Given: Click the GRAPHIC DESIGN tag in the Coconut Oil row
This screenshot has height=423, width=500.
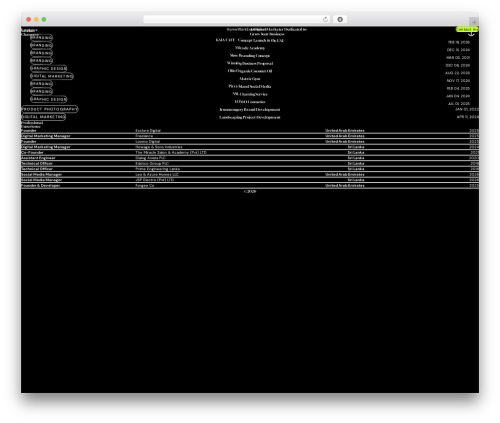Looking at the screenshot, I should (x=48, y=68).
